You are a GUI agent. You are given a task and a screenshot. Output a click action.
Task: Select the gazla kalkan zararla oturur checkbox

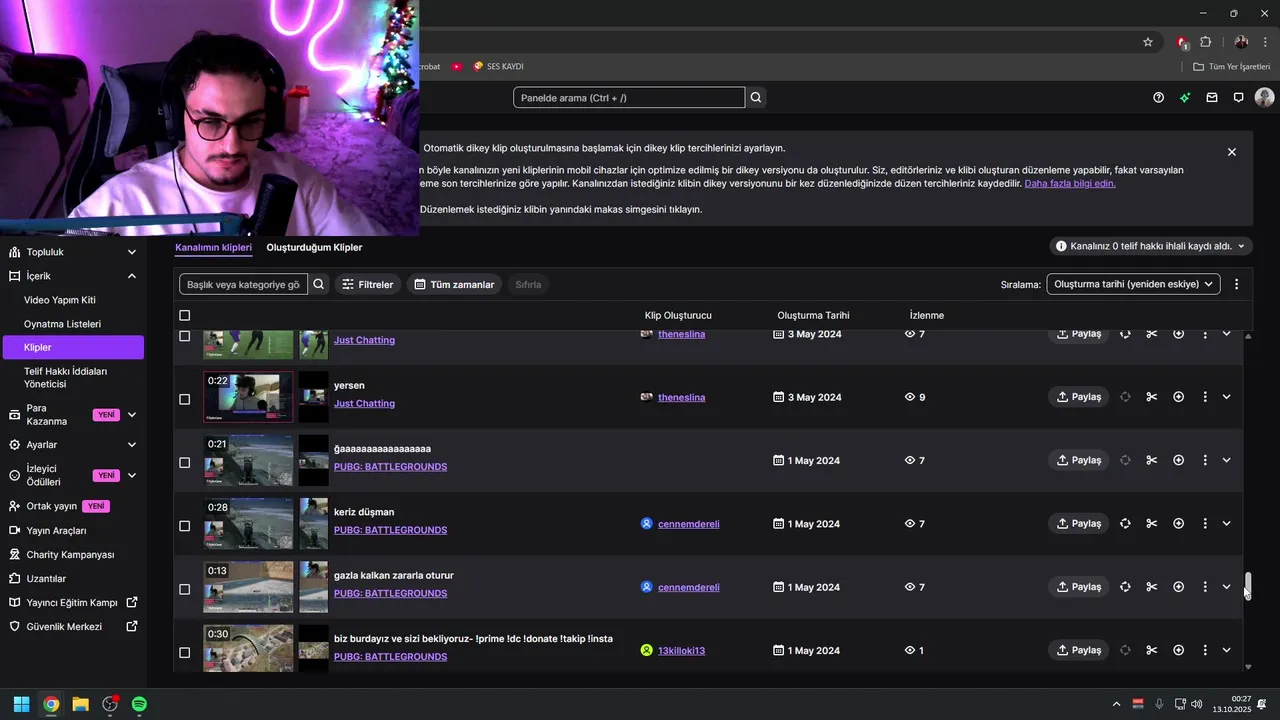pos(184,589)
